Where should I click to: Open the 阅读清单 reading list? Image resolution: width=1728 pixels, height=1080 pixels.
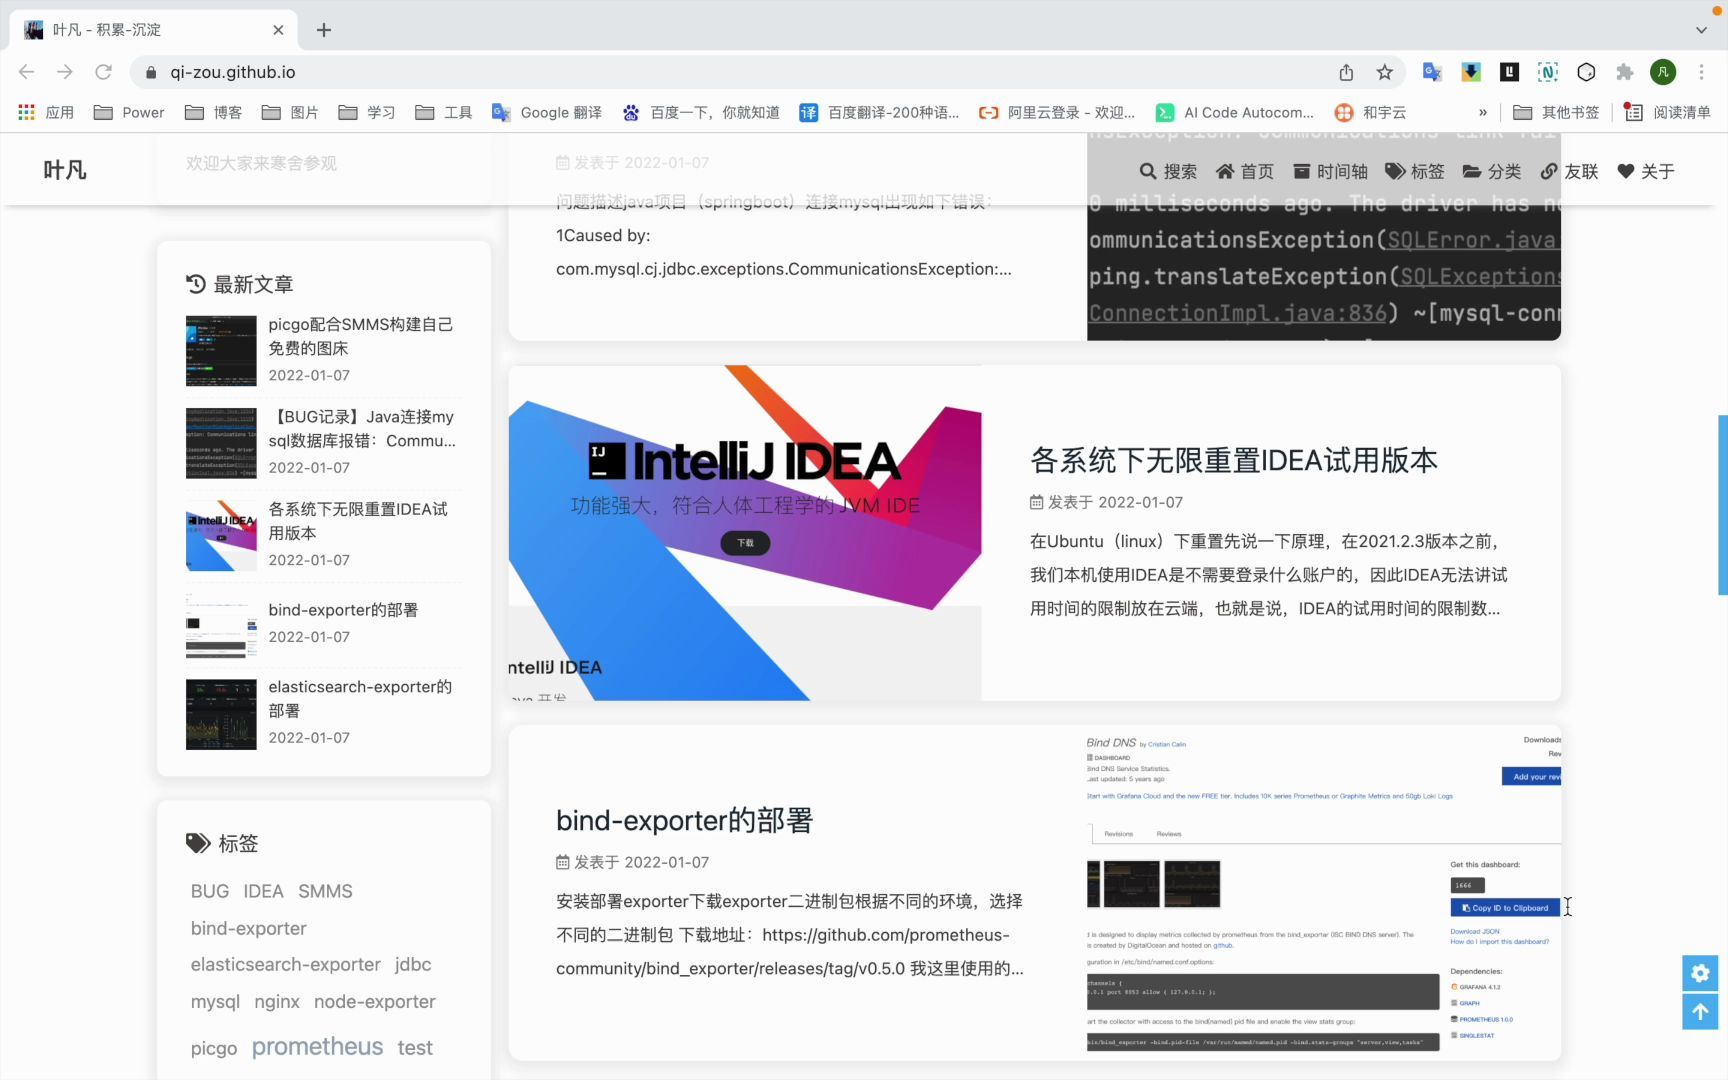(1667, 112)
